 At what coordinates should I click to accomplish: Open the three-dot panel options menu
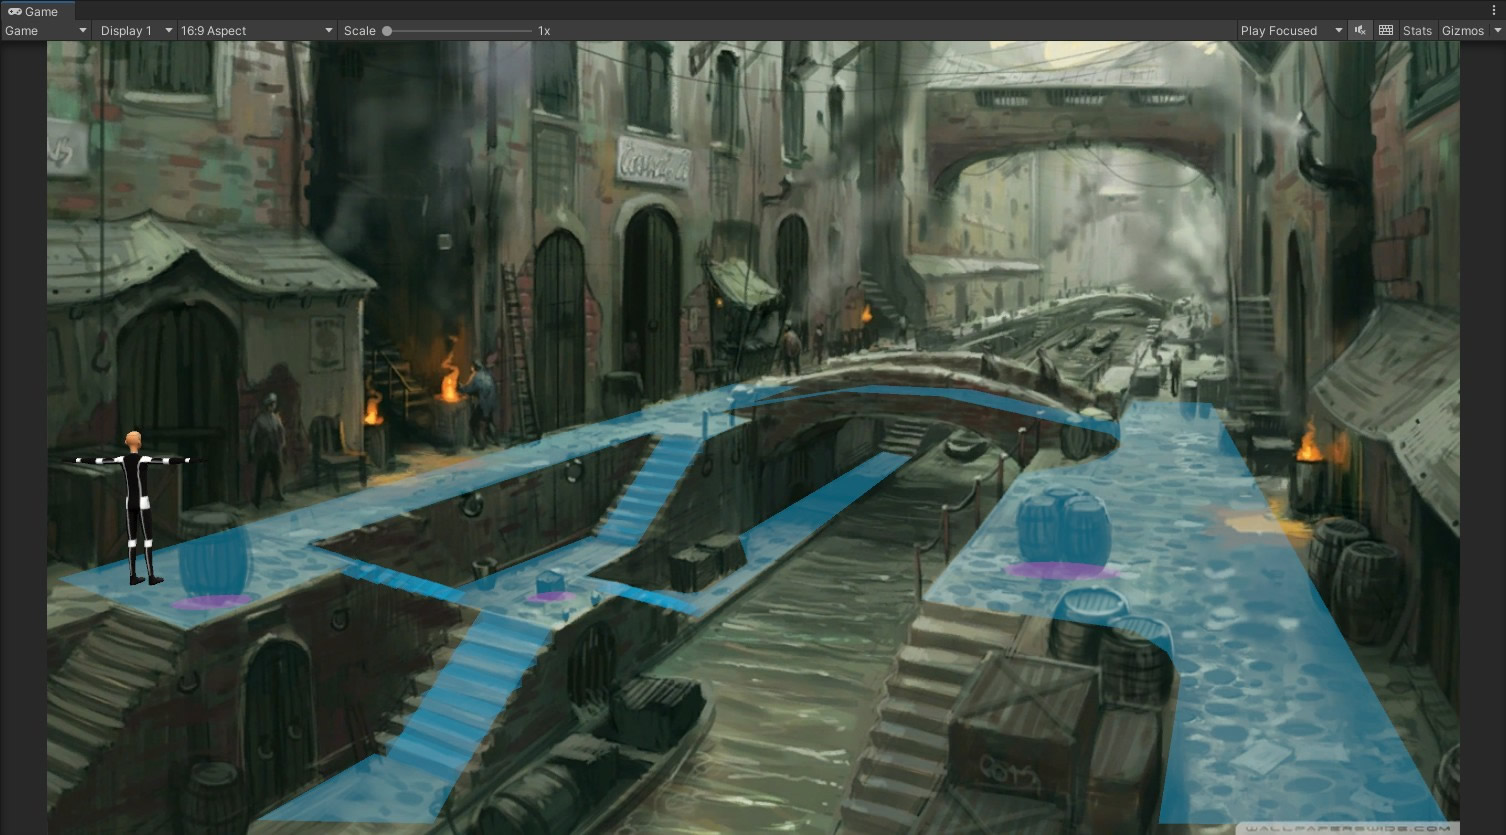click(x=1494, y=11)
